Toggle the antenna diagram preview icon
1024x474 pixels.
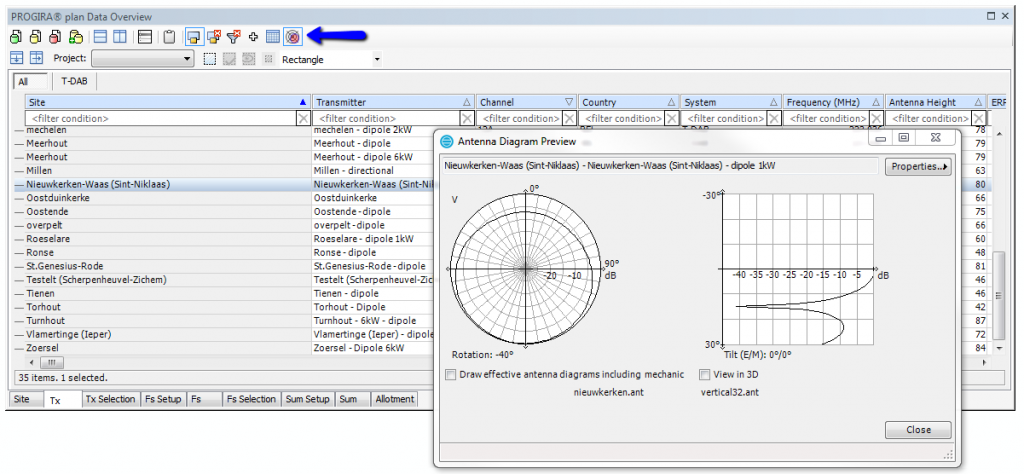(293, 37)
